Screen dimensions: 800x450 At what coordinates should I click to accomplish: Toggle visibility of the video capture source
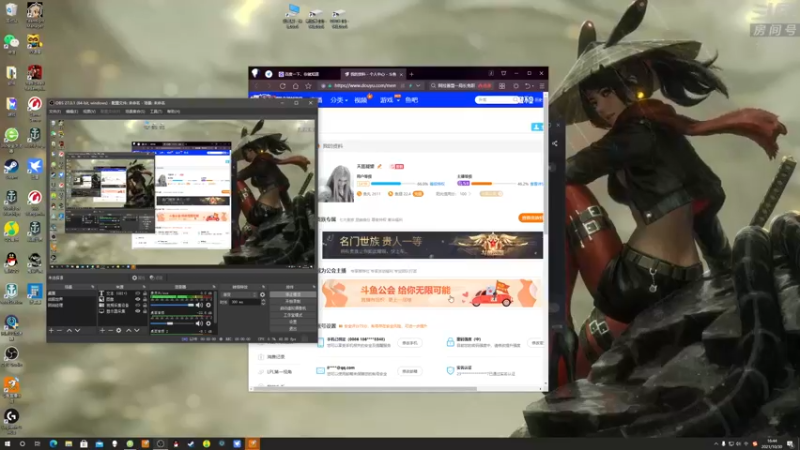(137, 305)
